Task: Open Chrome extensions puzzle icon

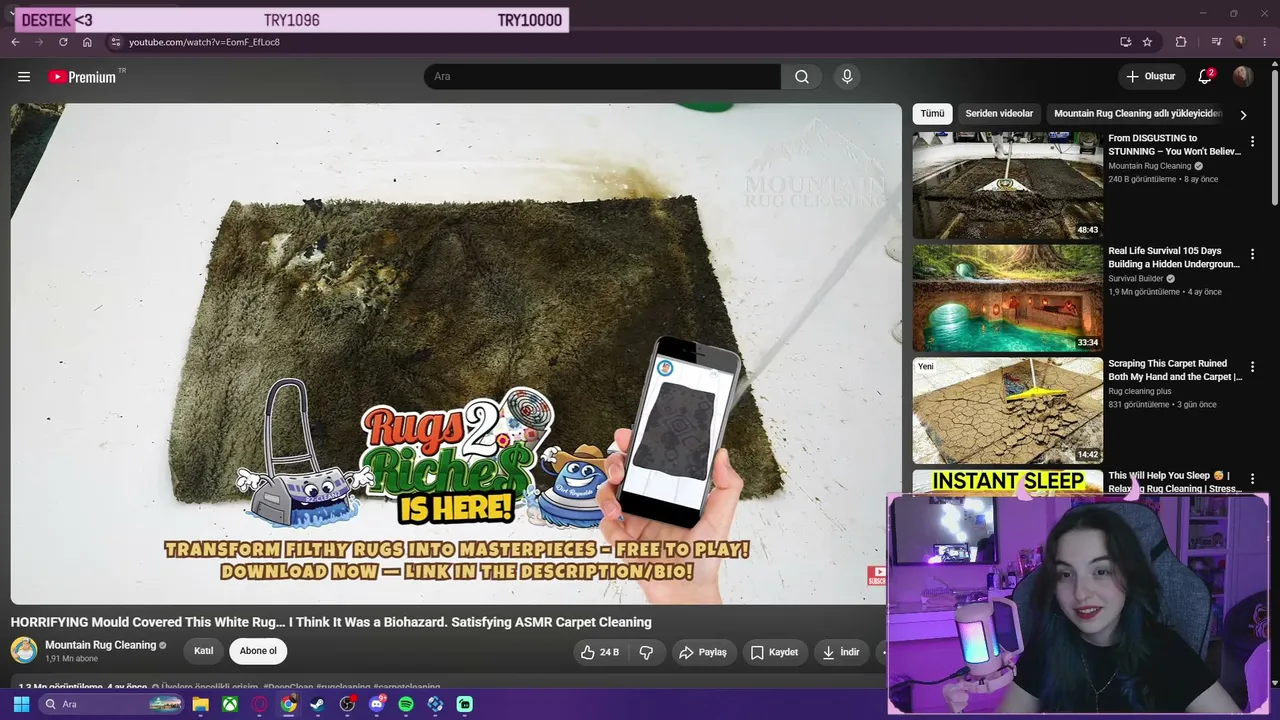Action: pyautogui.click(x=1181, y=42)
